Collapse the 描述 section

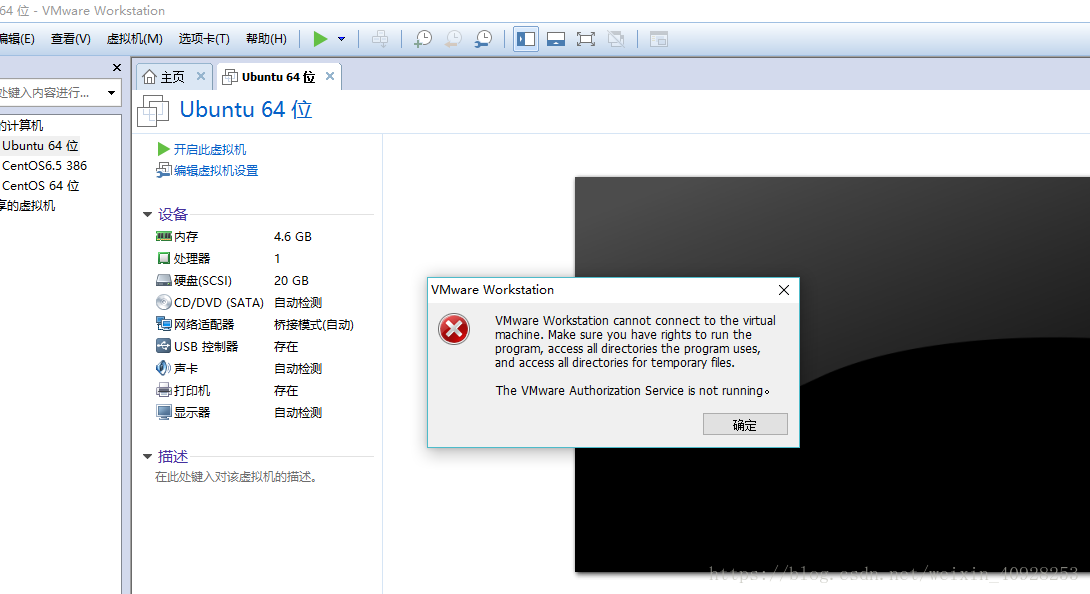(x=147, y=456)
